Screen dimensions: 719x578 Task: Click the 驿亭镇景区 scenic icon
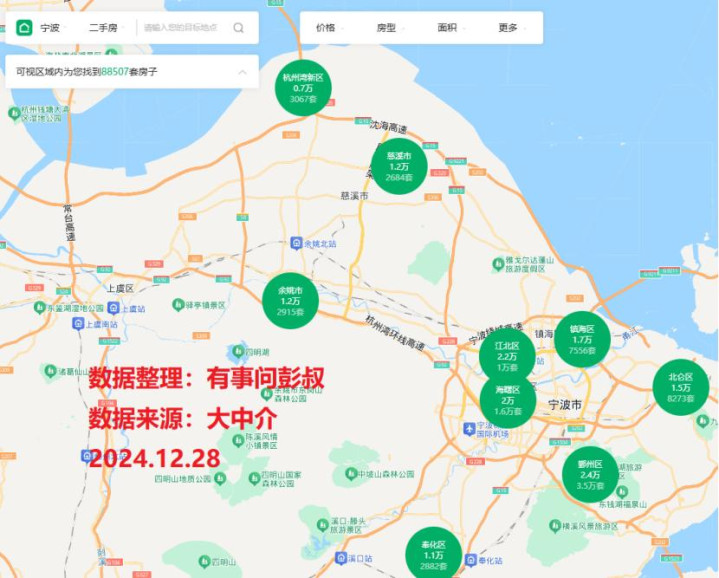[x=178, y=304]
